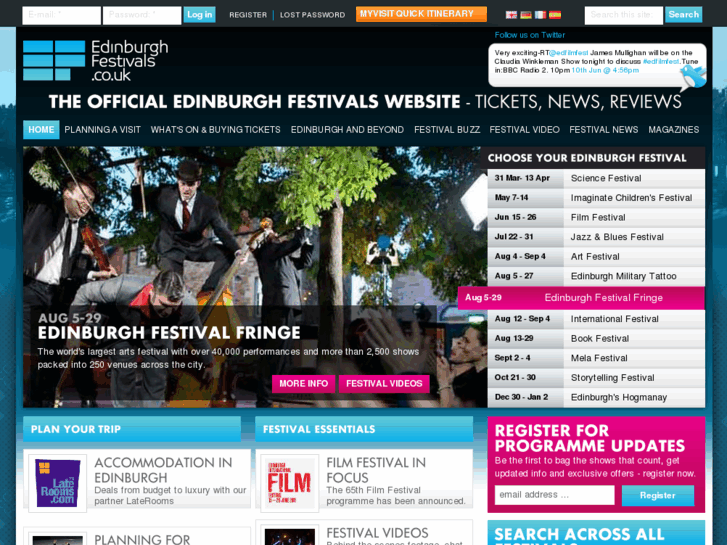
Task: Open Follow us on Twitter link
Action: pos(529,35)
